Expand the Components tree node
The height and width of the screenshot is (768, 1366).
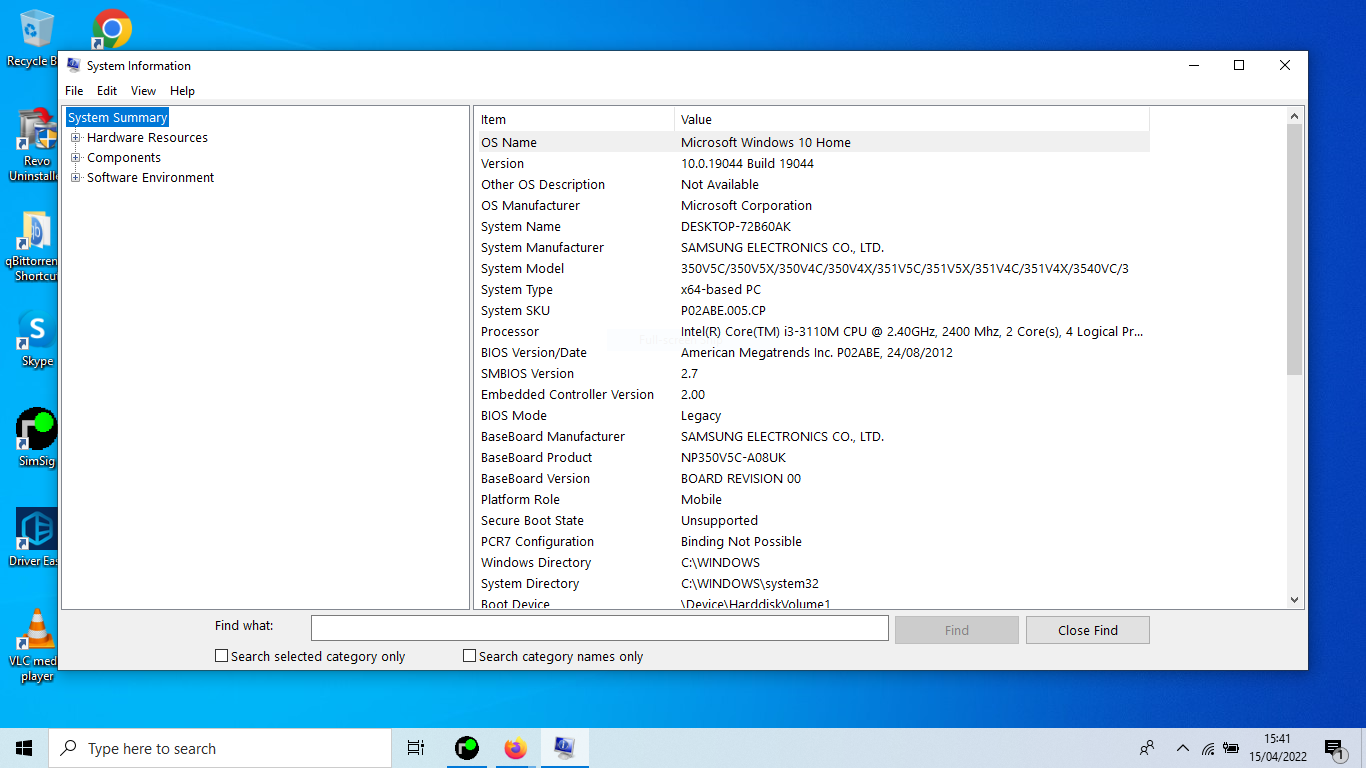click(x=75, y=158)
